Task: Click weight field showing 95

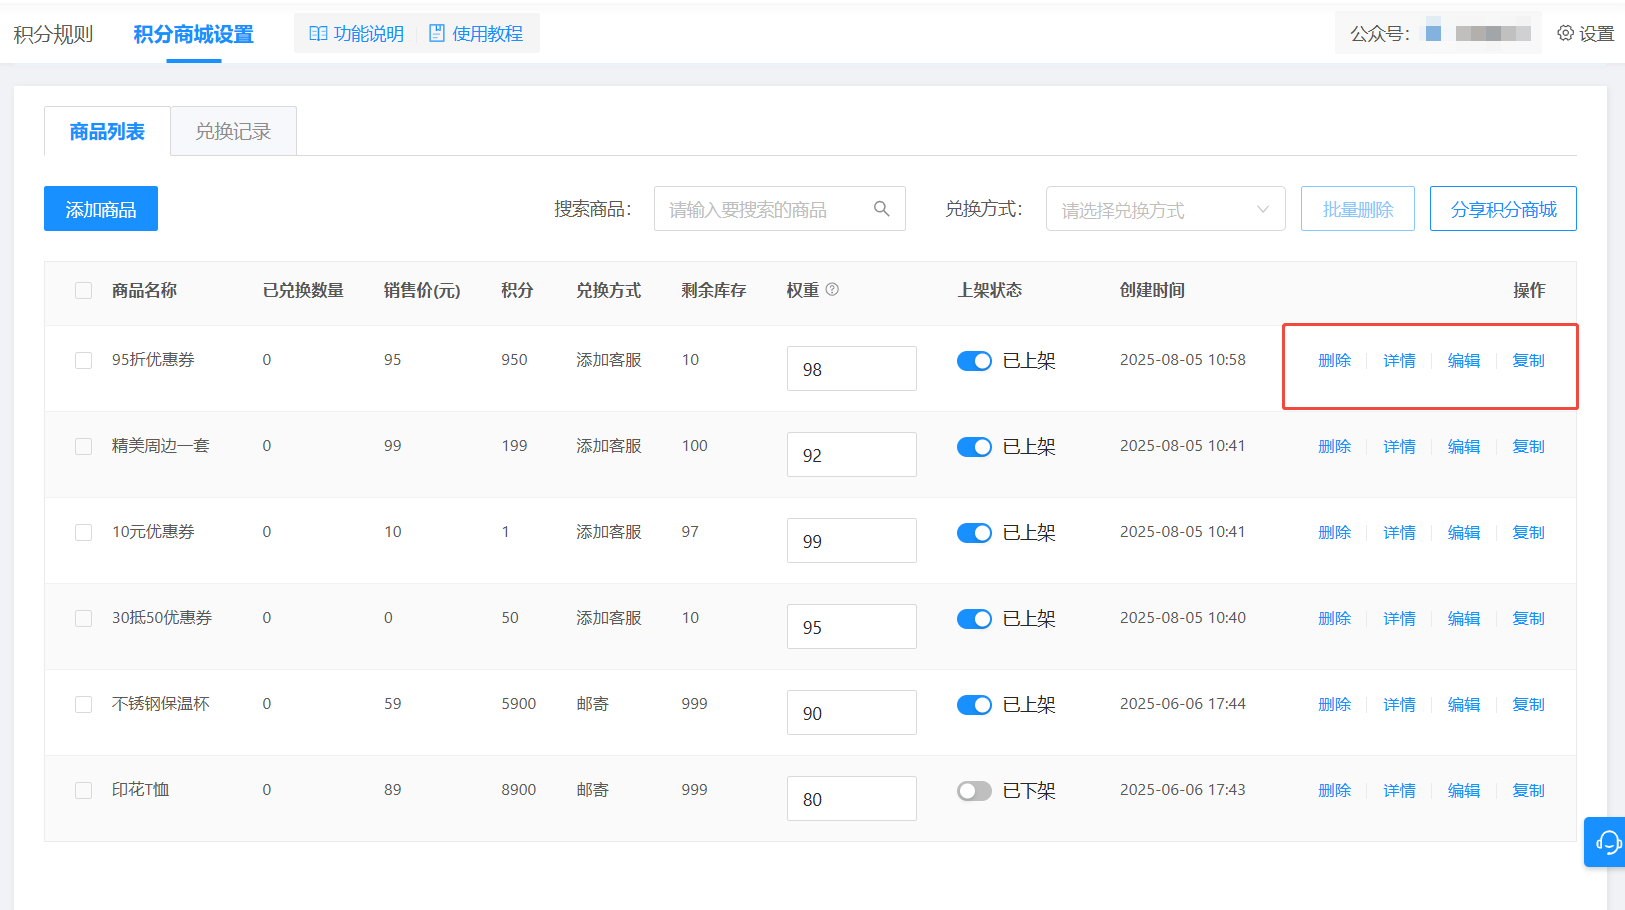Action: point(851,627)
